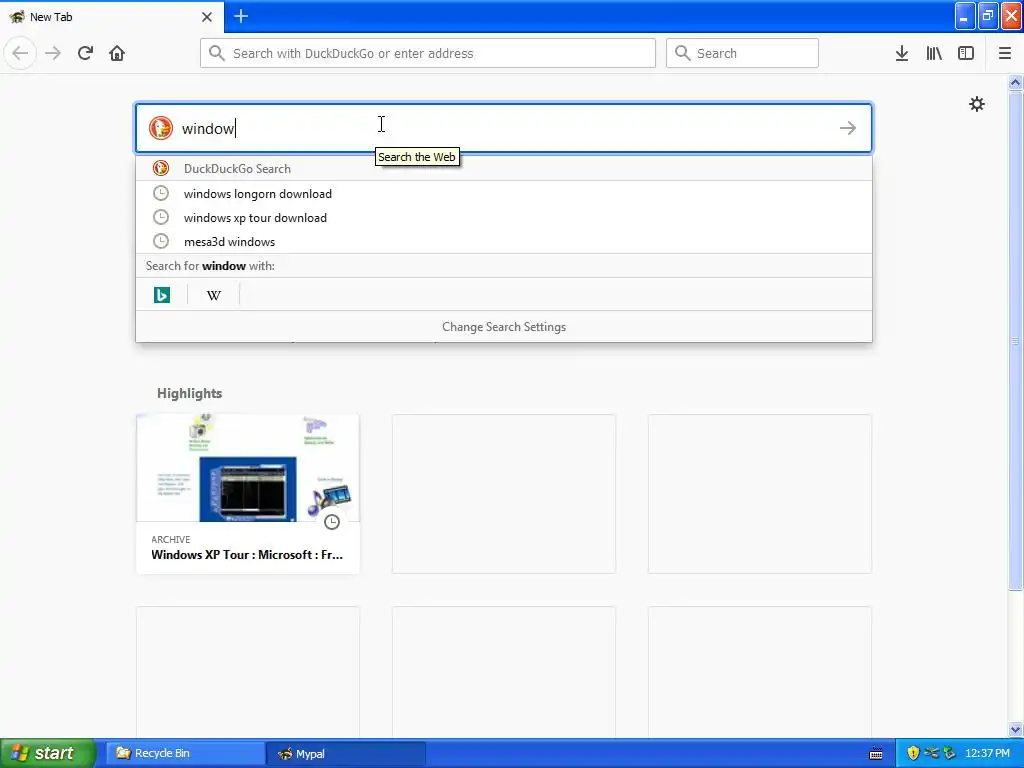Open the Library bookshelf icon

(x=934, y=53)
